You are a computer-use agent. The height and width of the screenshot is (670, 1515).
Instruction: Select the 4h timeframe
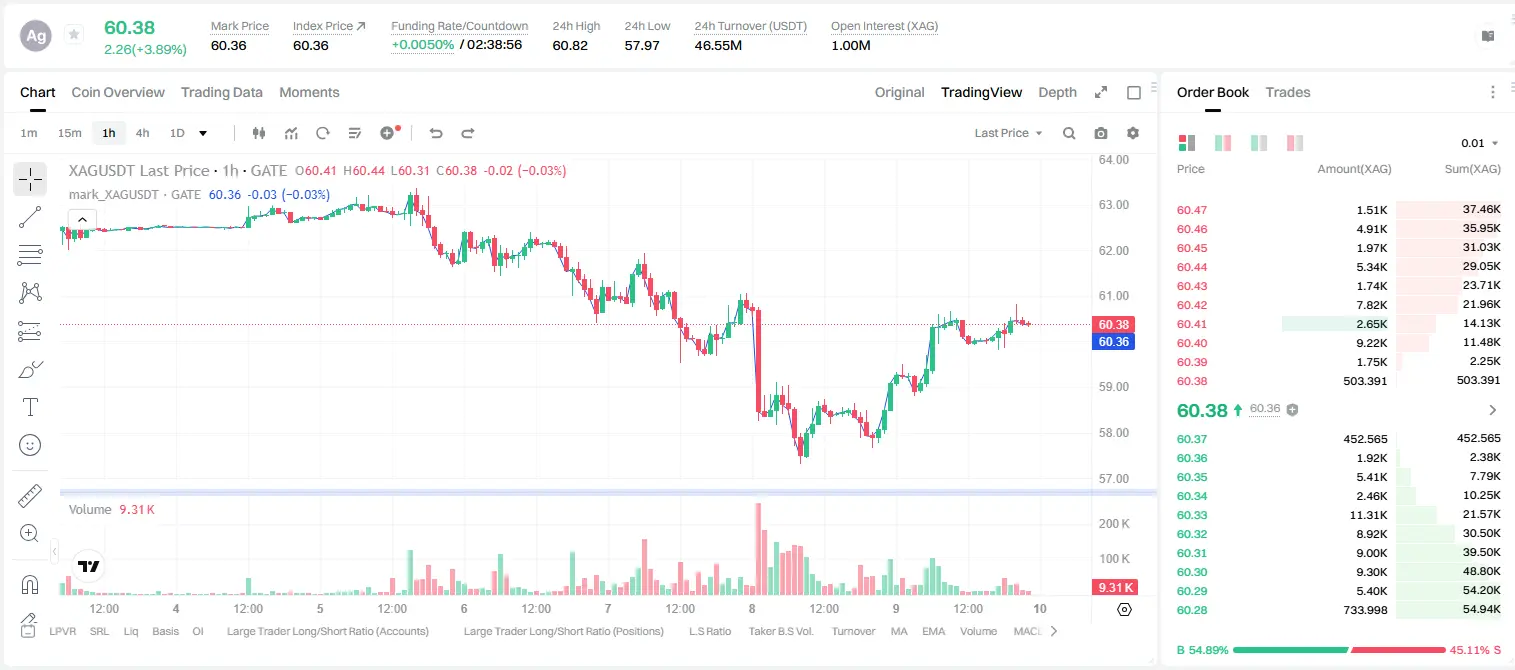(143, 133)
